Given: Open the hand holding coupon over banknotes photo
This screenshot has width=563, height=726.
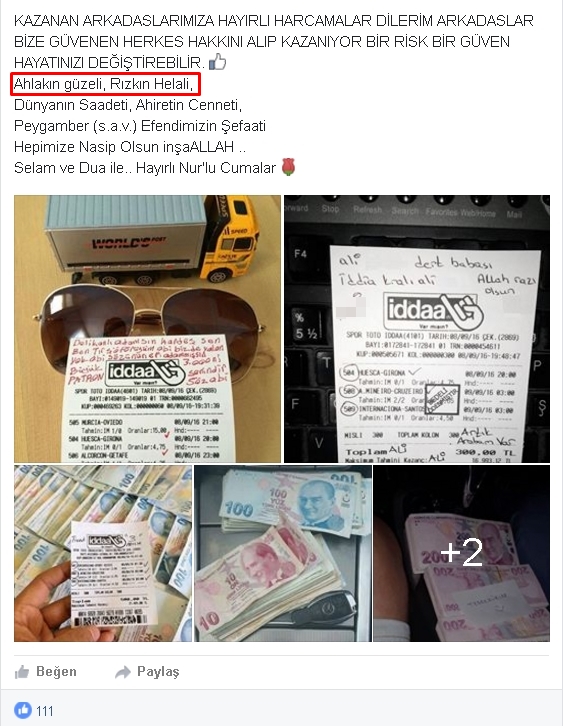Looking at the screenshot, I should (103, 553).
